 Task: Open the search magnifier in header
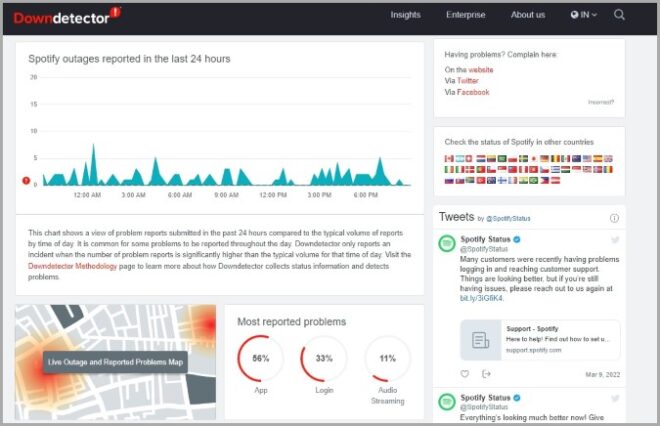[x=619, y=15]
